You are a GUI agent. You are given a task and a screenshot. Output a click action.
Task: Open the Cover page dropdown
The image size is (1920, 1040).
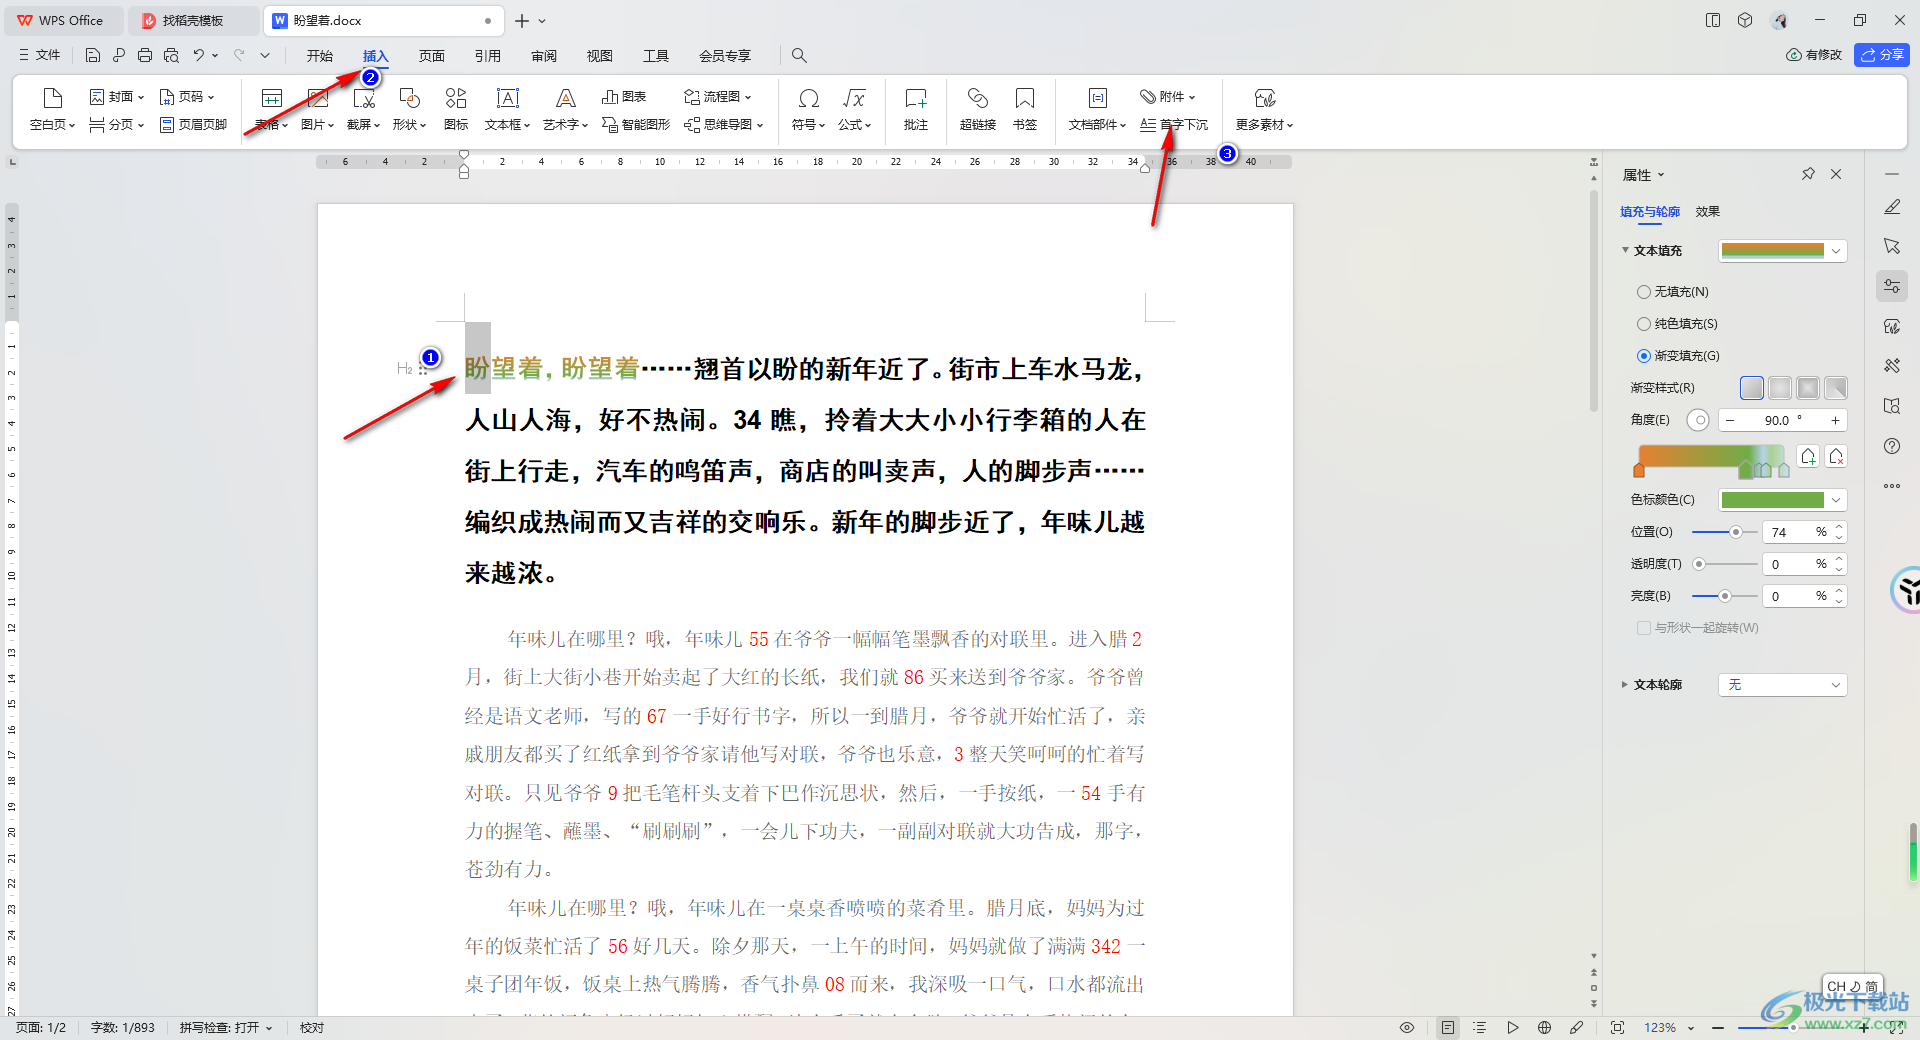point(116,97)
